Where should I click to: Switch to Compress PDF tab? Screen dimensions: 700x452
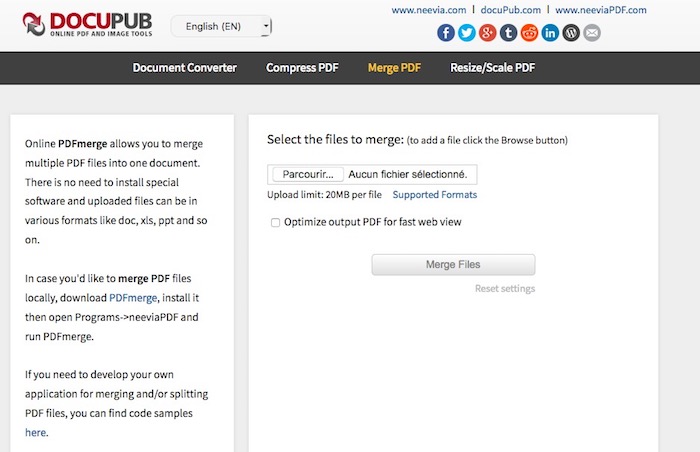[302, 68]
